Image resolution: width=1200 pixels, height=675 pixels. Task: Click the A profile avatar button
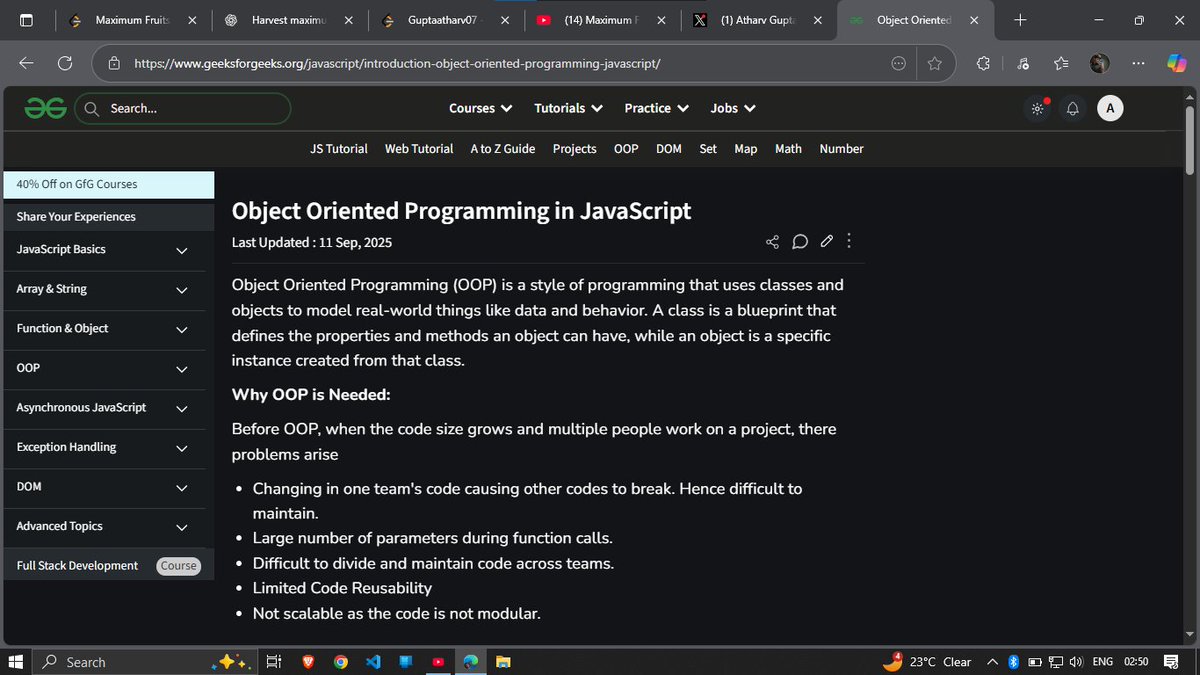(x=1110, y=107)
